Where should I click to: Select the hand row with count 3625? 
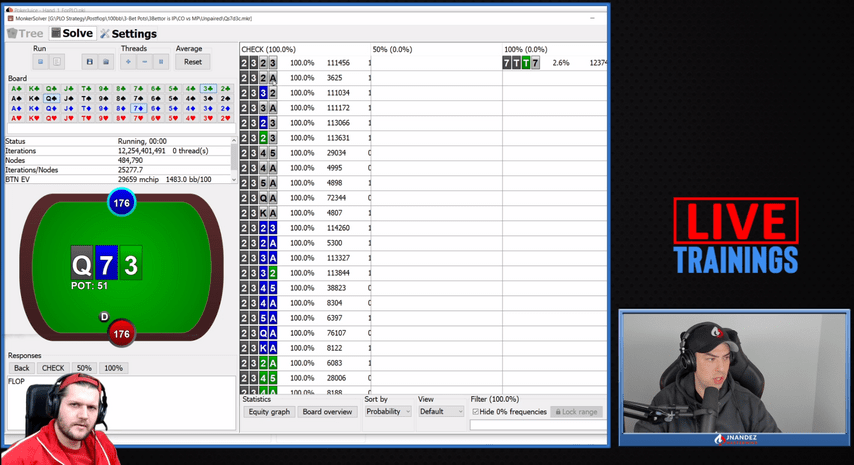point(305,78)
